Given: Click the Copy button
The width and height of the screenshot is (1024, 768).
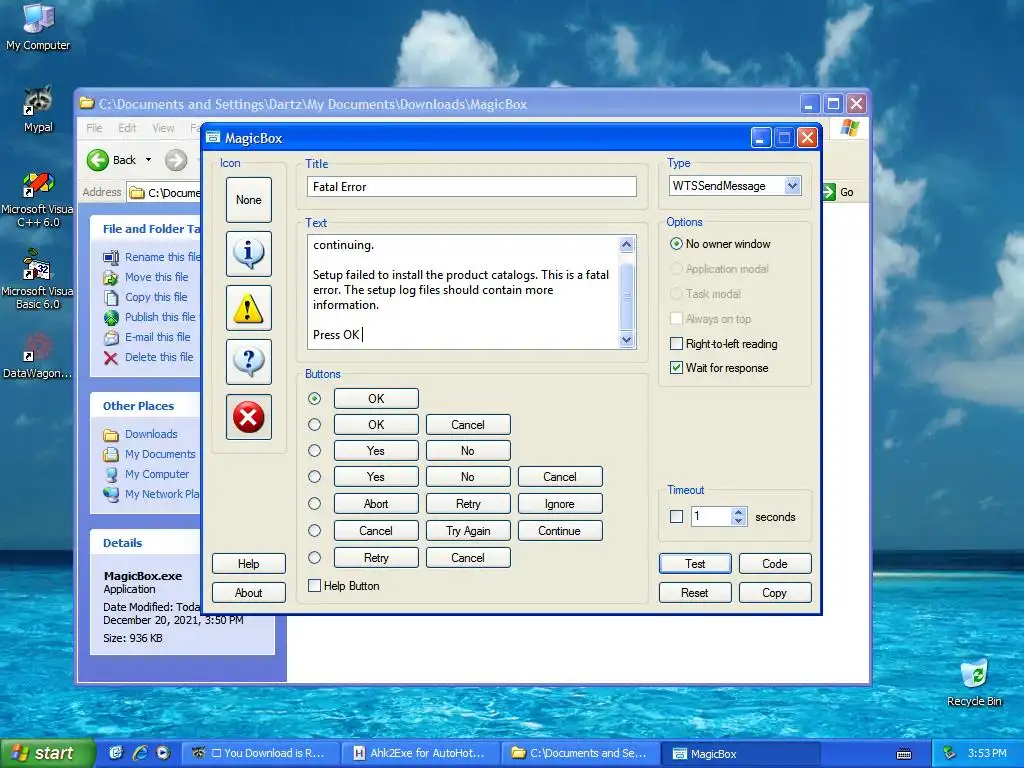Looking at the screenshot, I should [775, 592].
